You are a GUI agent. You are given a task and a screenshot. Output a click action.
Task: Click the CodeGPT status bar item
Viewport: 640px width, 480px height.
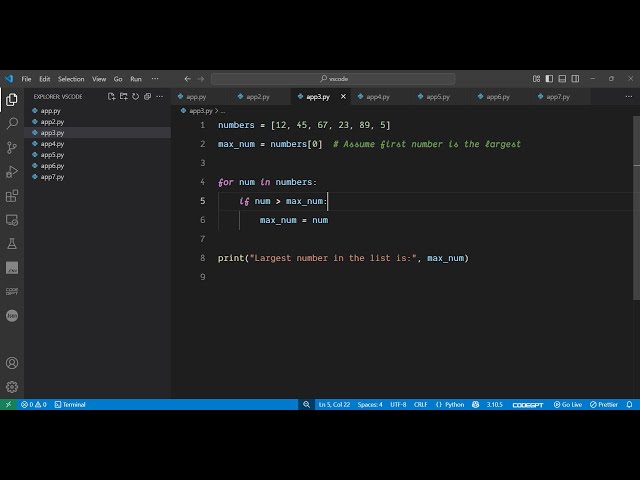coord(528,404)
